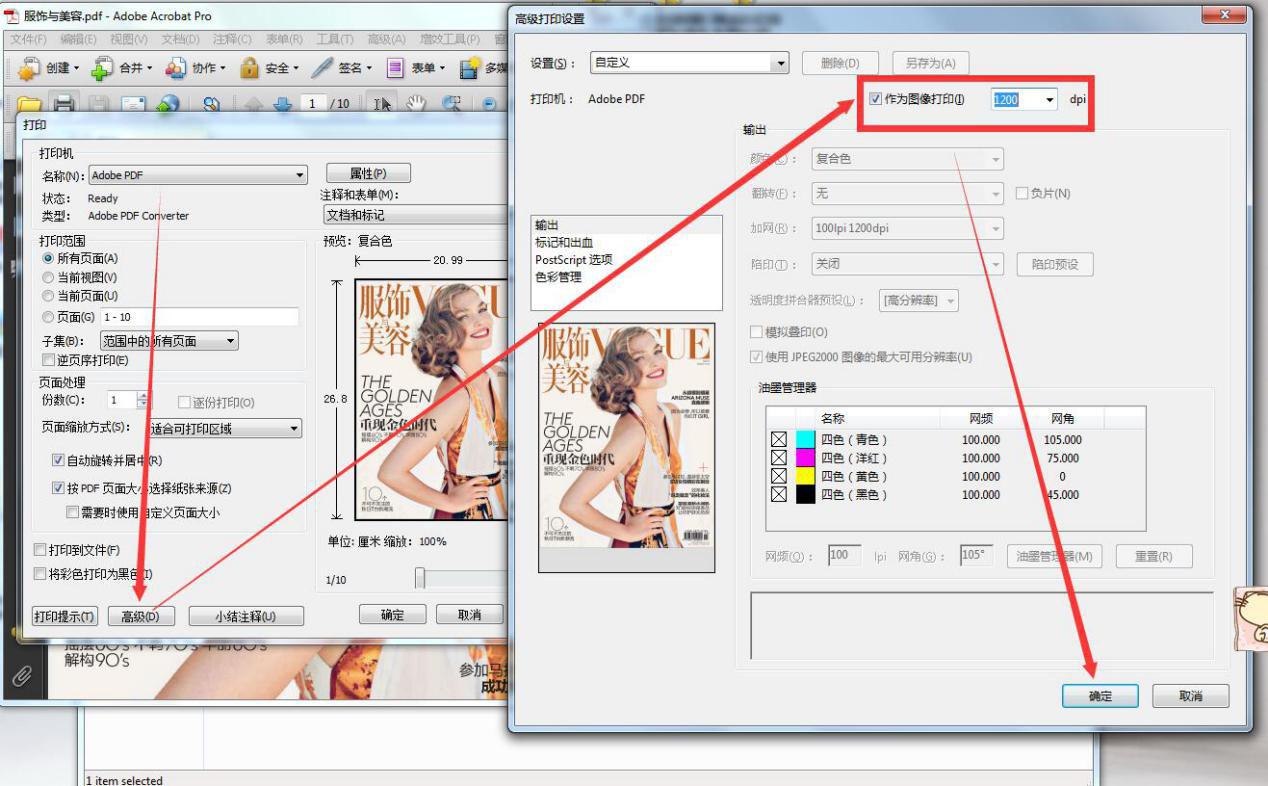The height and width of the screenshot is (786, 1268).
Task: Open the 工具(T) menu
Action: click(335, 39)
